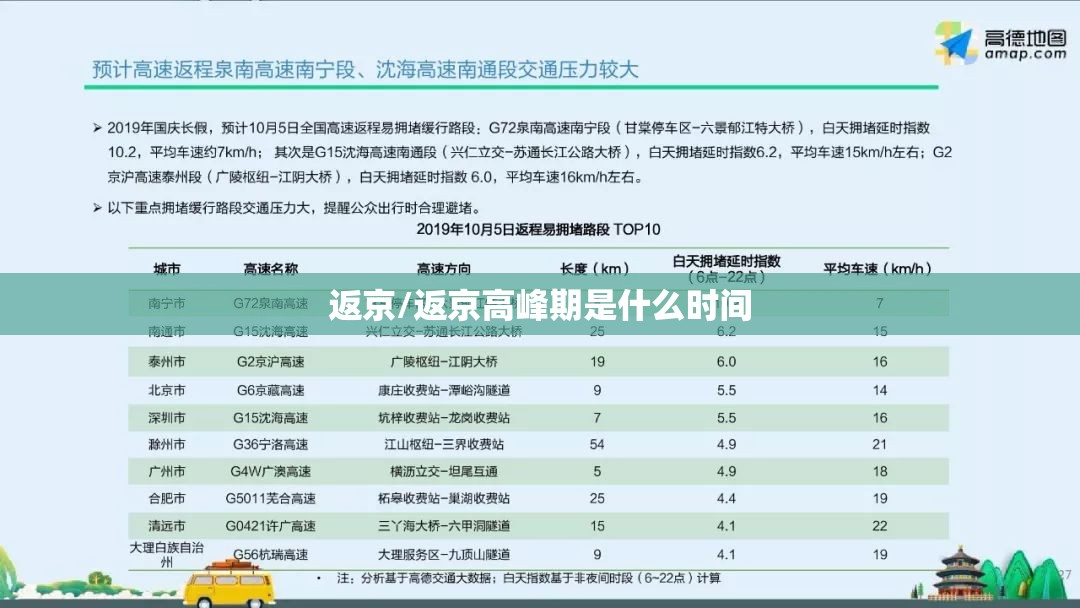This screenshot has height=608, width=1080.
Task: Select the 三丫海大桥-六甲洞隧道 cell
Action: (x=444, y=526)
